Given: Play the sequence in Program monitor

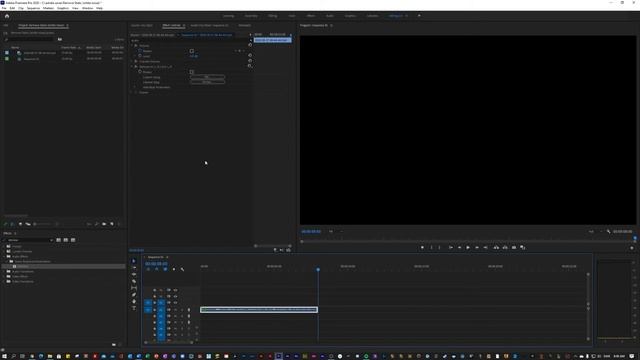Looking at the screenshot, I should coord(468,247).
